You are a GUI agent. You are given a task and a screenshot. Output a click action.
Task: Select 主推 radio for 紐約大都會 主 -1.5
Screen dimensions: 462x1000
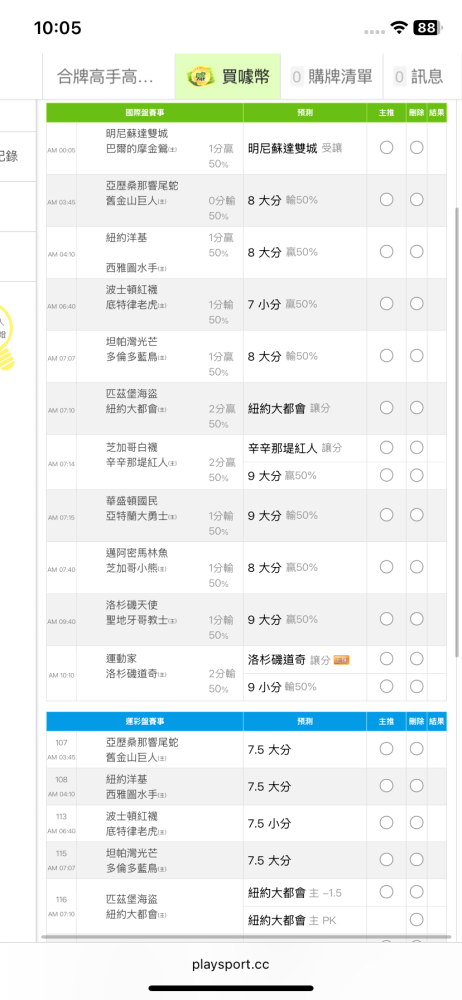[386, 892]
